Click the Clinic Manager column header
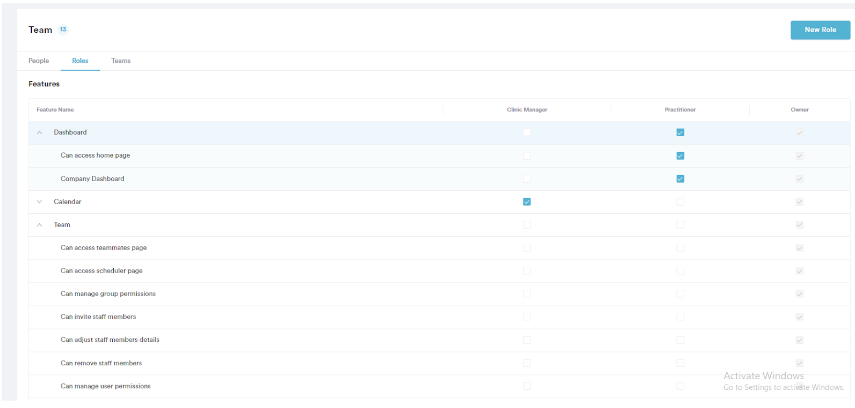Image resolution: width=855 pixels, height=408 pixels. (x=527, y=109)
